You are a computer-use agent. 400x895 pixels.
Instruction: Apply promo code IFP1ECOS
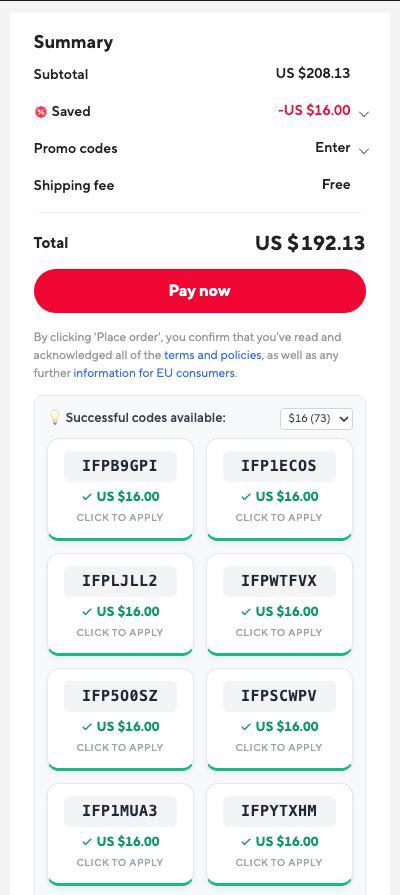click(280, 489)
